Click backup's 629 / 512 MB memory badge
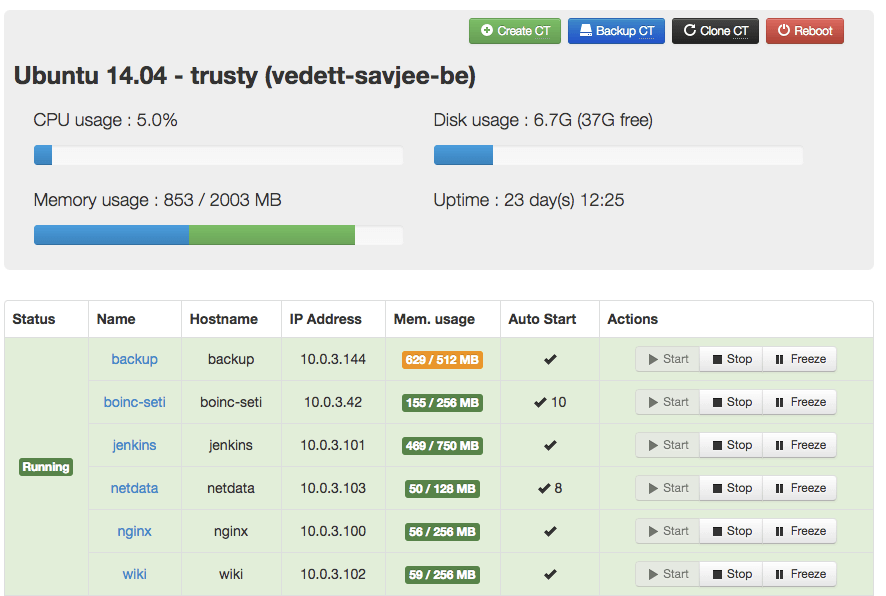 click(x=442, y=360)
